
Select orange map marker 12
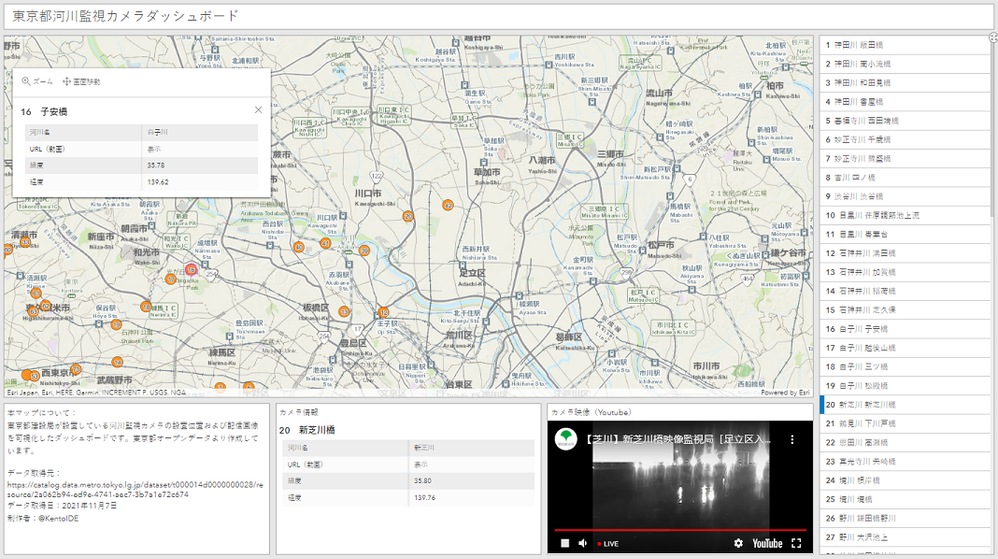point(383,312)
